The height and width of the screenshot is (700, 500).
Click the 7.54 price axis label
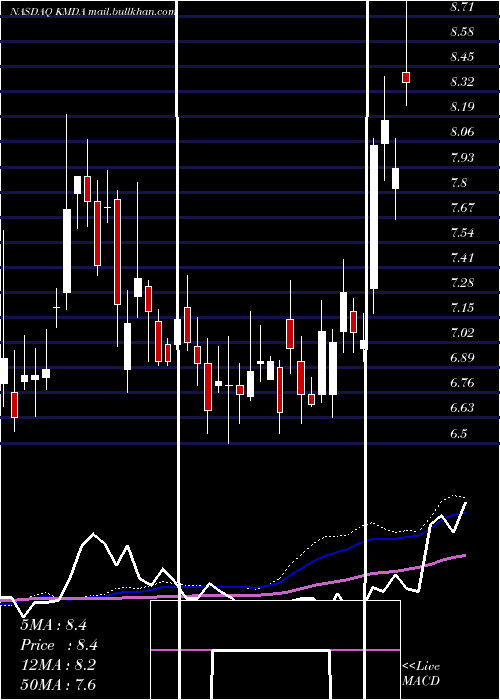(462, 232)
